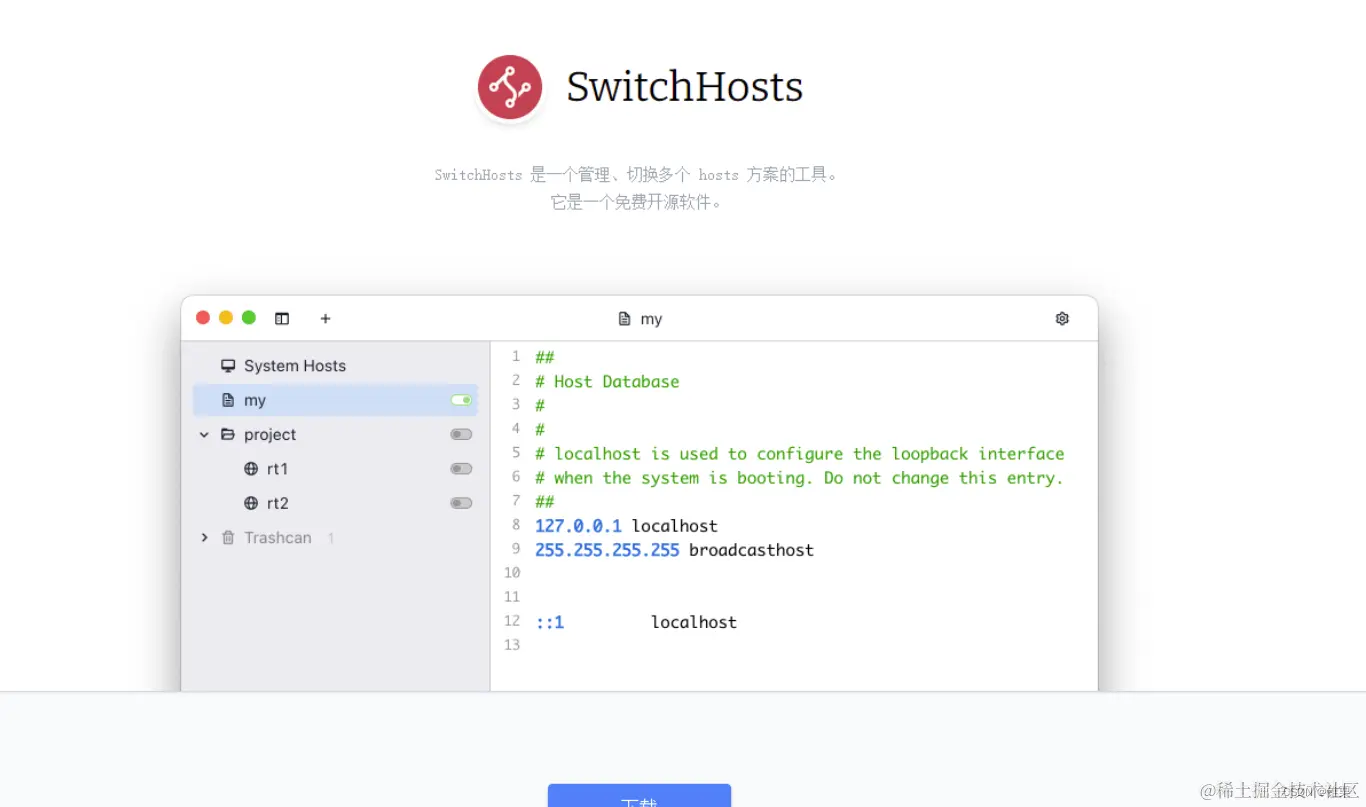Click the file icon of my entry
The height and width of the screenshot is (807, 1366).
(228, 400)
